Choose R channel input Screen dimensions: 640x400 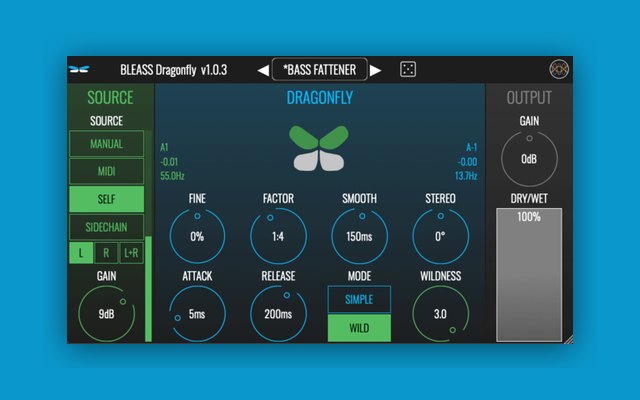tap(106, 253)
